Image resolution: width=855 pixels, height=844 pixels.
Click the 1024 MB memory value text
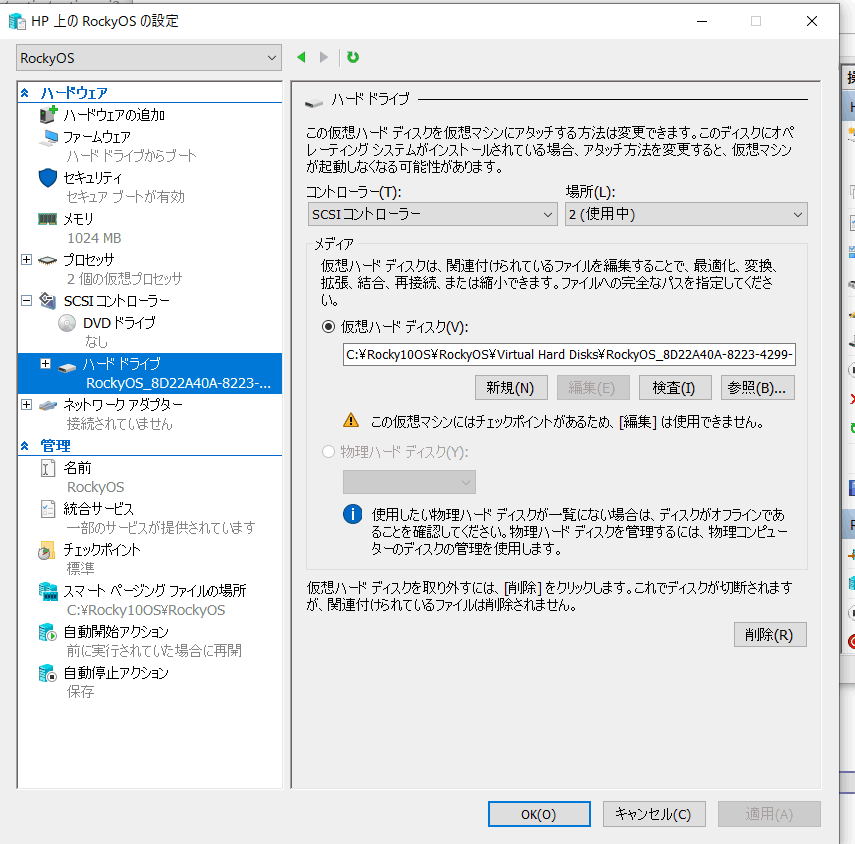click(94, 238)
